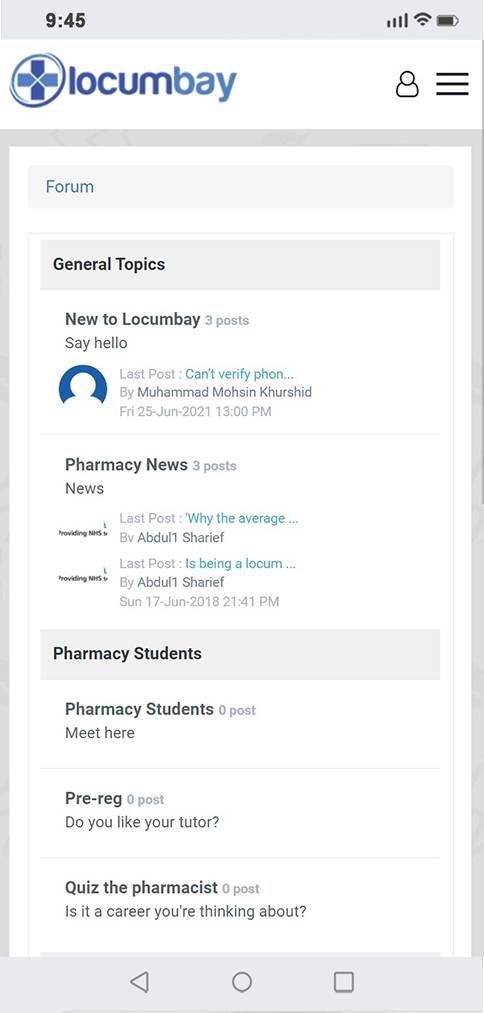
Task: Open the New to Locumbay forum
Action: tap(132, 319)
